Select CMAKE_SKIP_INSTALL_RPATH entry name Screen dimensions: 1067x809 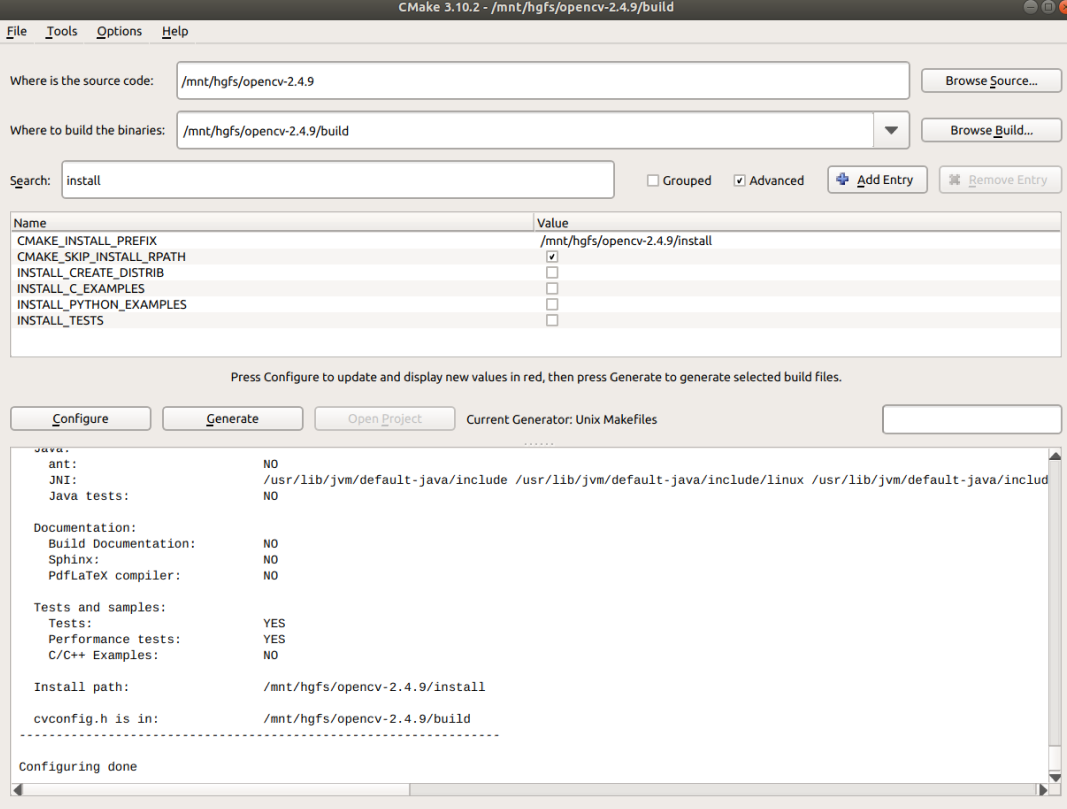(x=101, y=257)
